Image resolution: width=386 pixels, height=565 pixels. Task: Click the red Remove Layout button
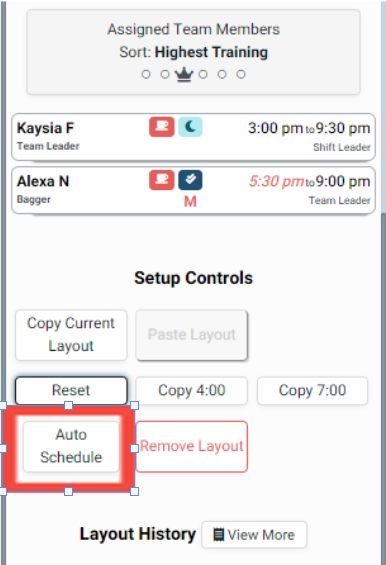192,446
